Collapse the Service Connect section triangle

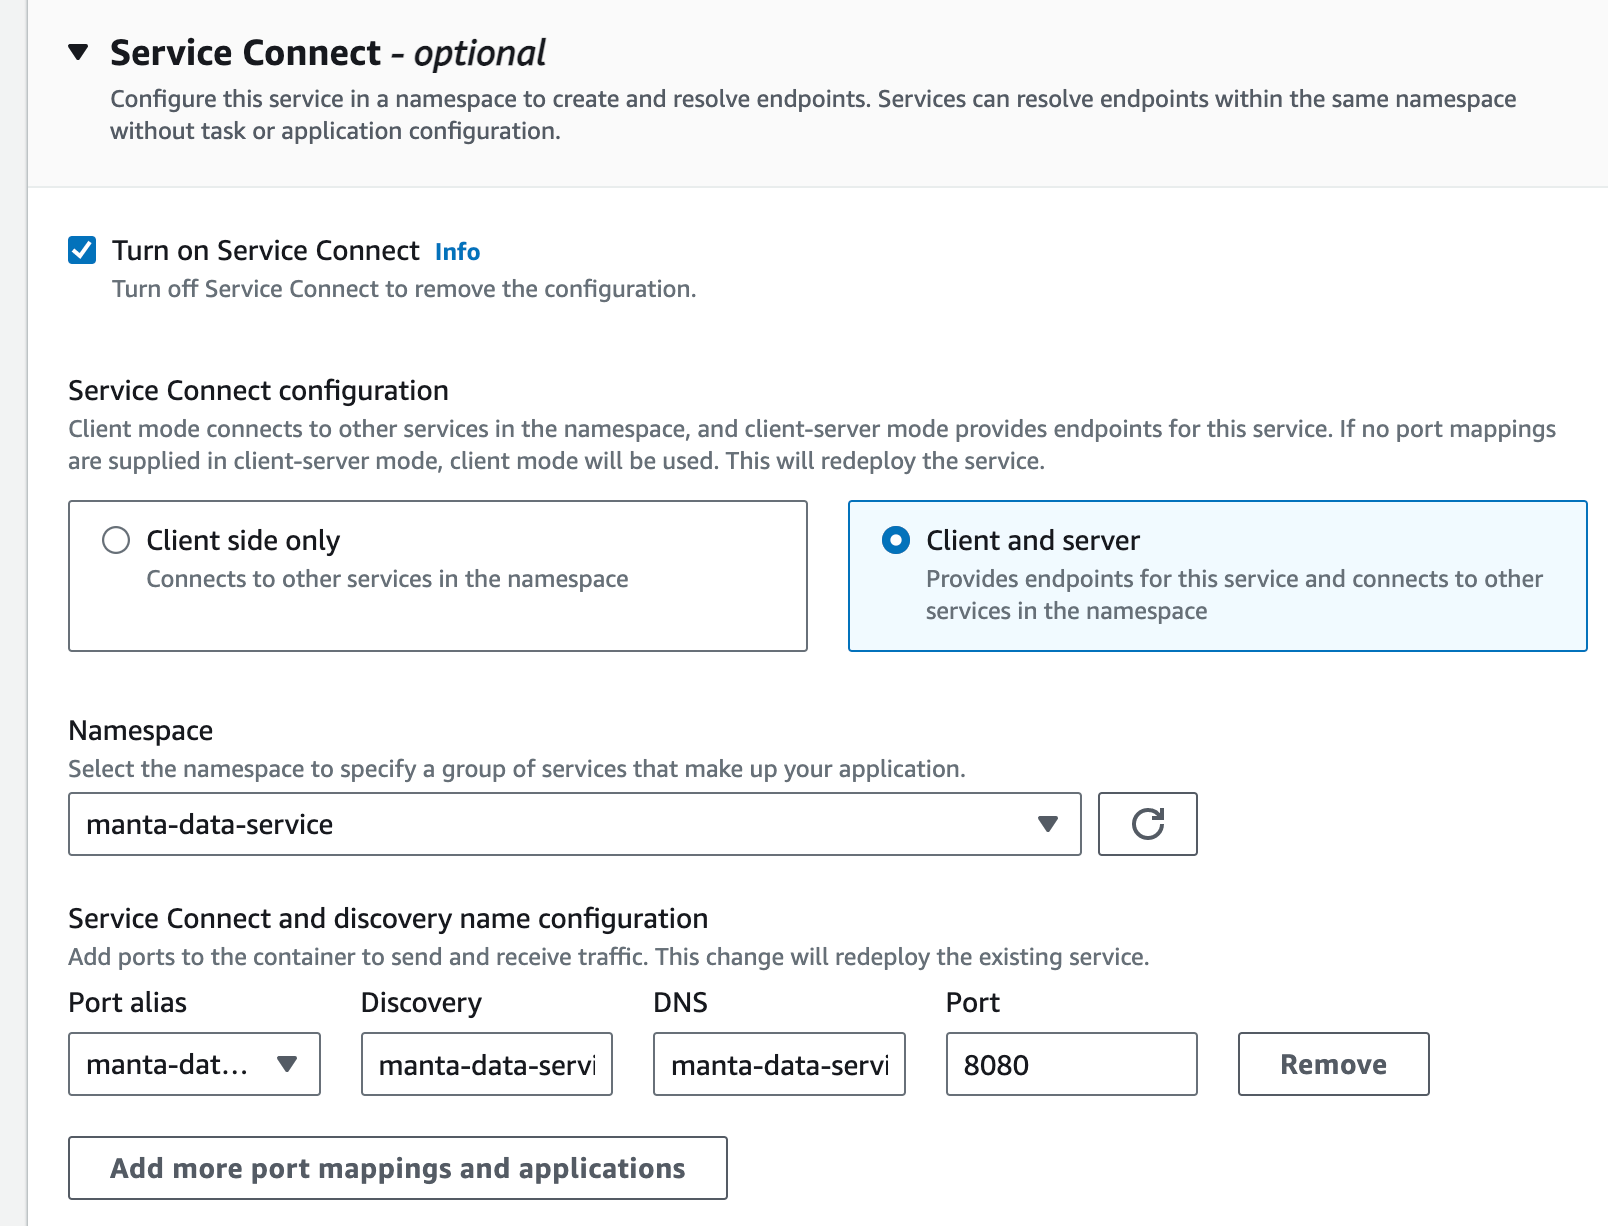(79, 52)
